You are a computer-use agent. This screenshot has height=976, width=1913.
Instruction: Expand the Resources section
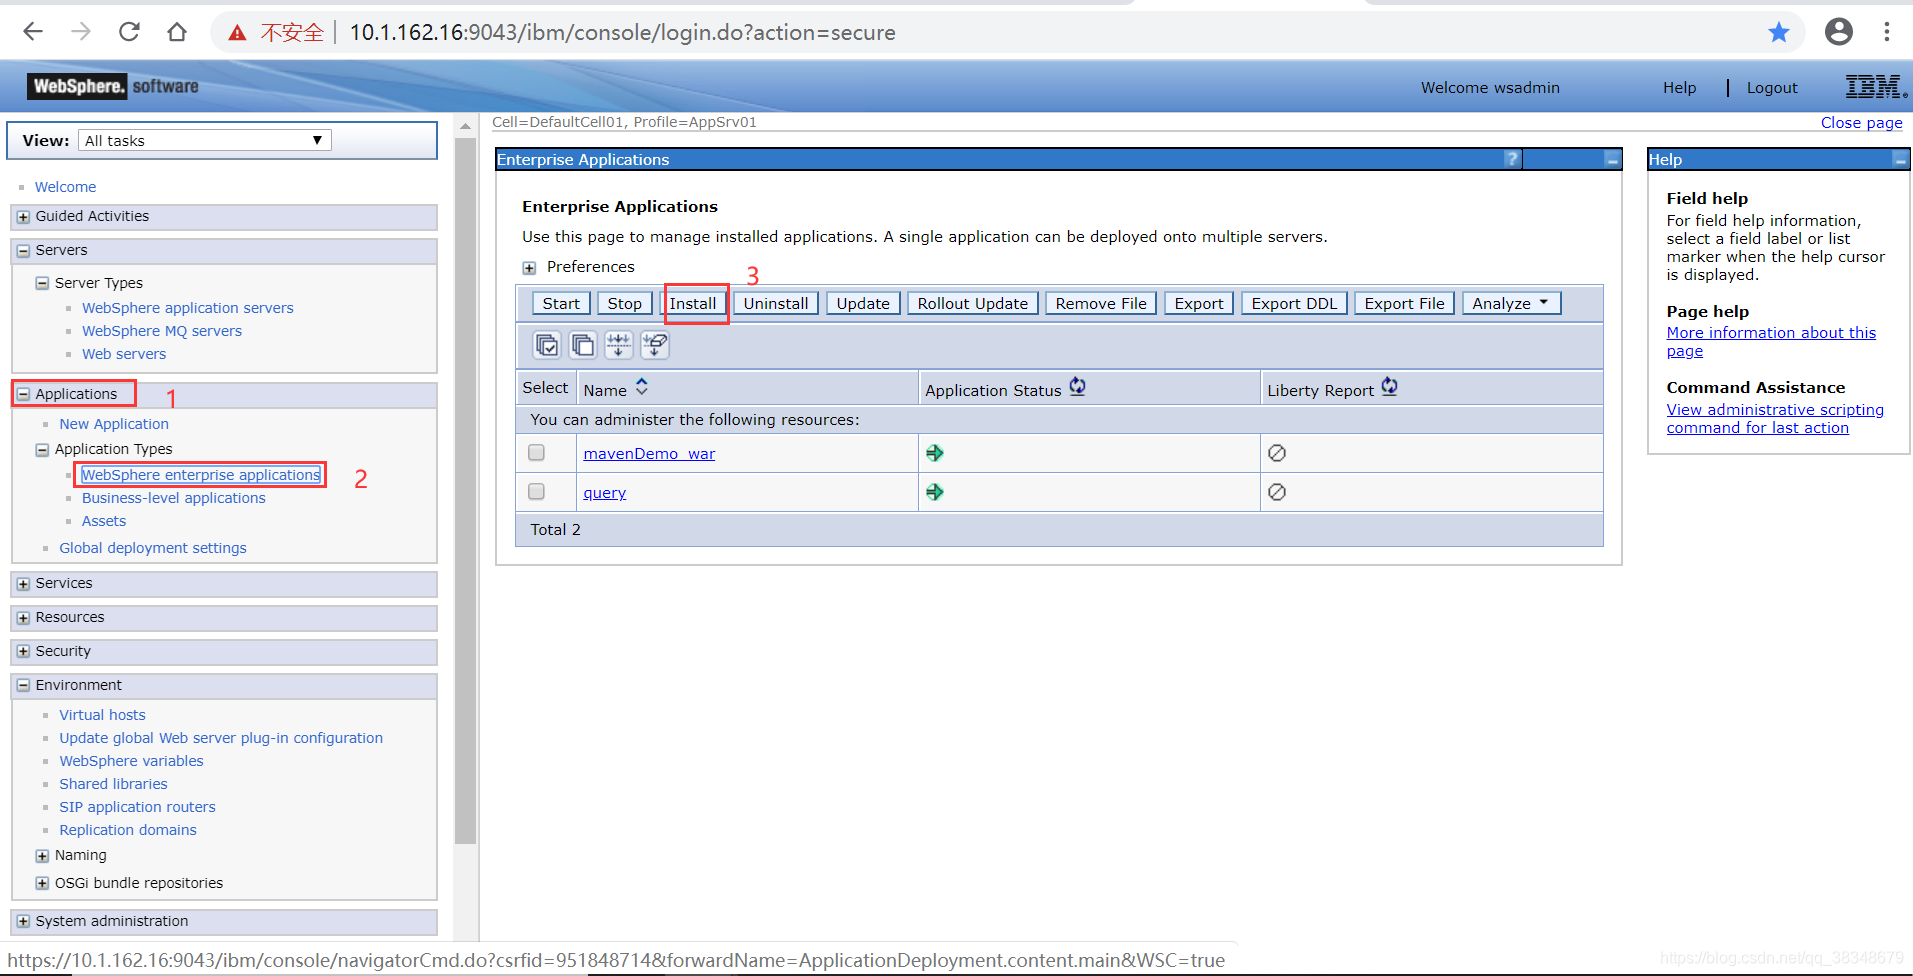(23, 618)
